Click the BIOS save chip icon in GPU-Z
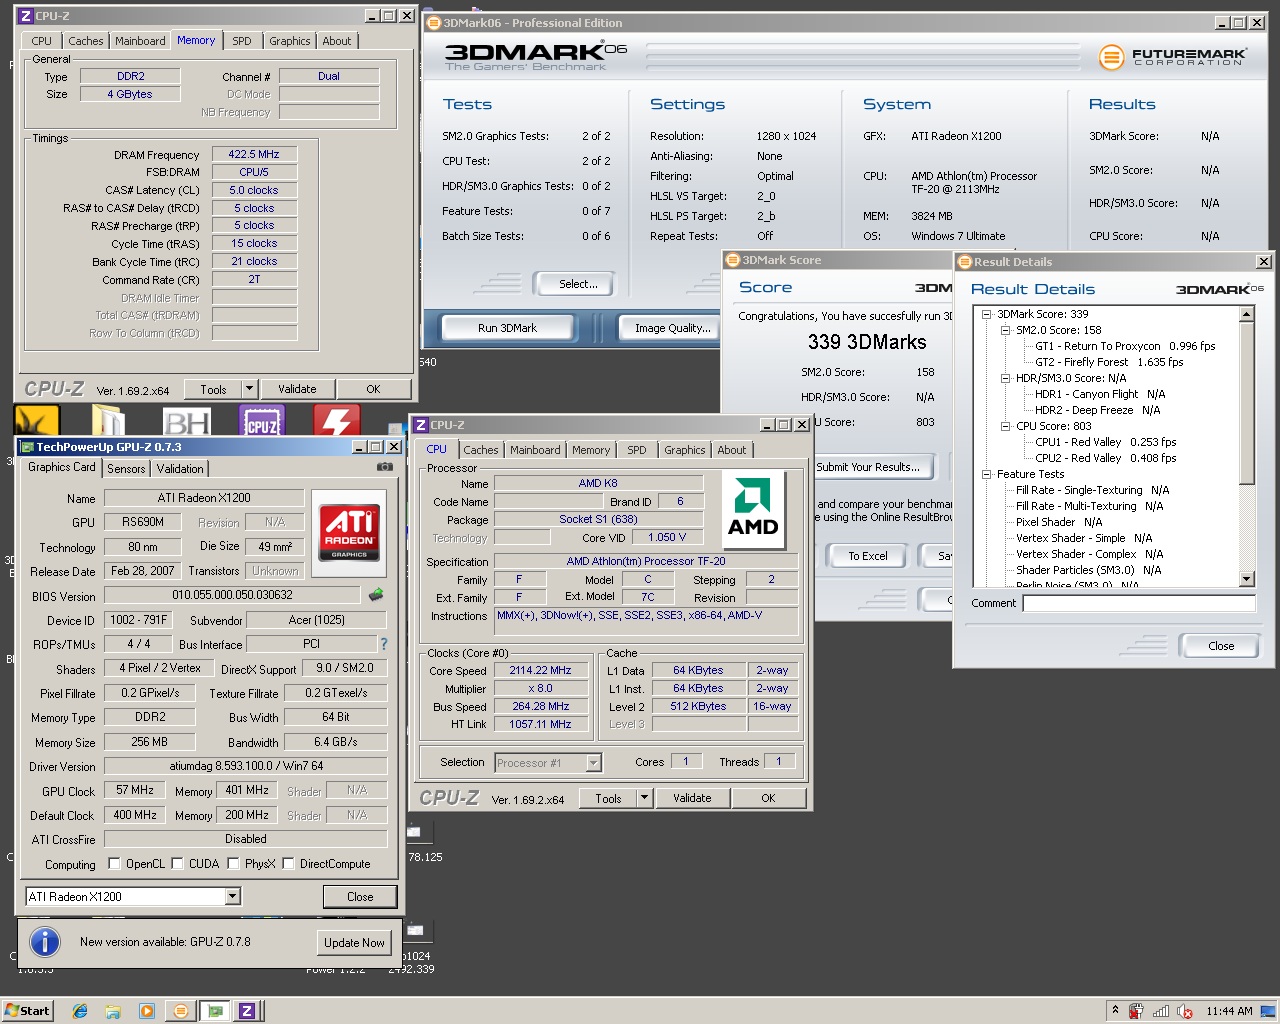 point(376,595)
